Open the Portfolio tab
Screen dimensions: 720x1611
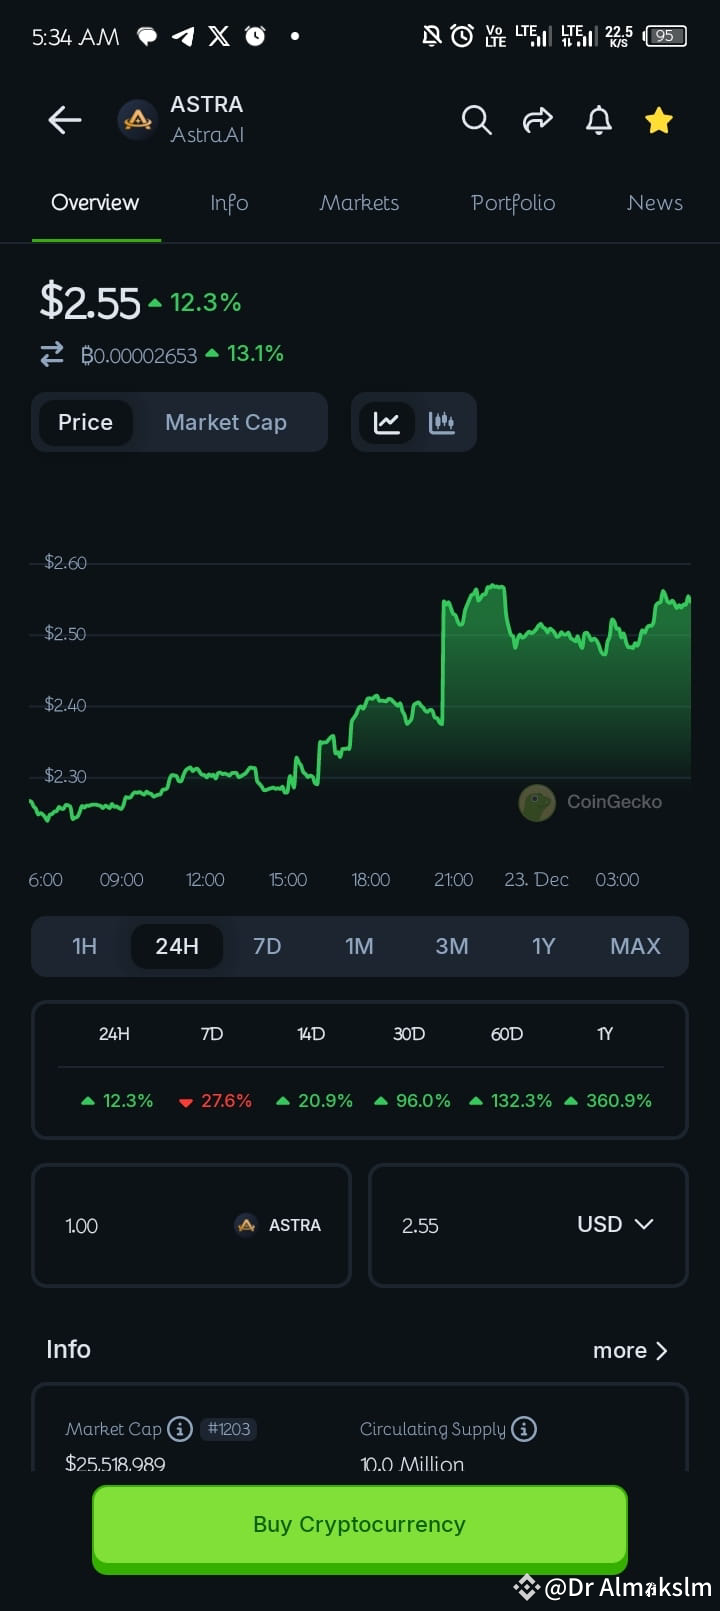click(513, 203)
